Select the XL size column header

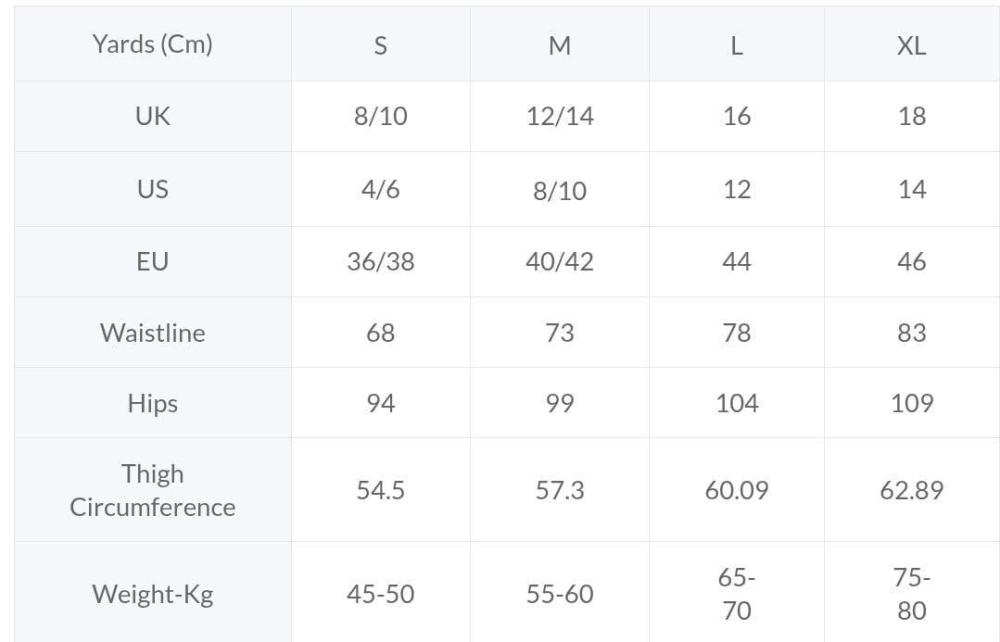tap(912, 44)
